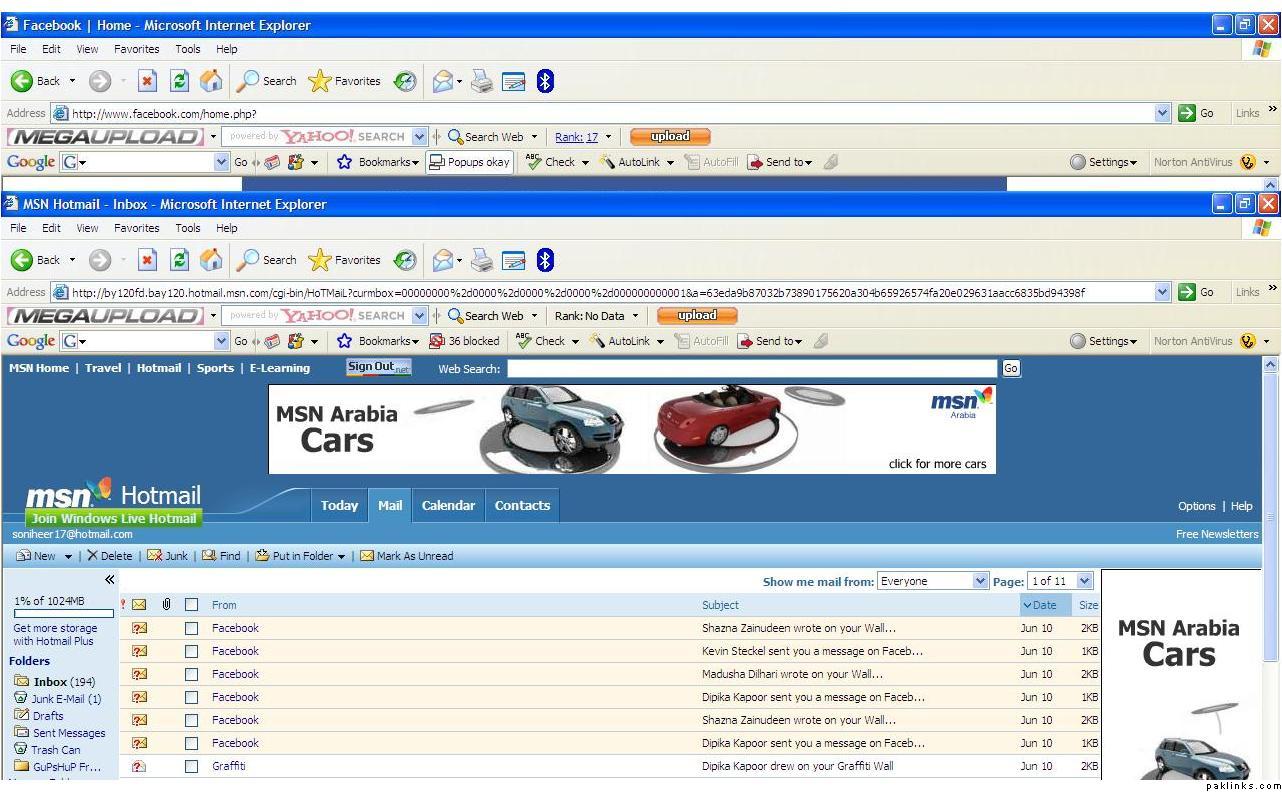Image resolution: width=1282 pixels, height=792 pixels.
Task: Expand the Page 1 of 11 dropdown
Action: tap(1061, 581)
